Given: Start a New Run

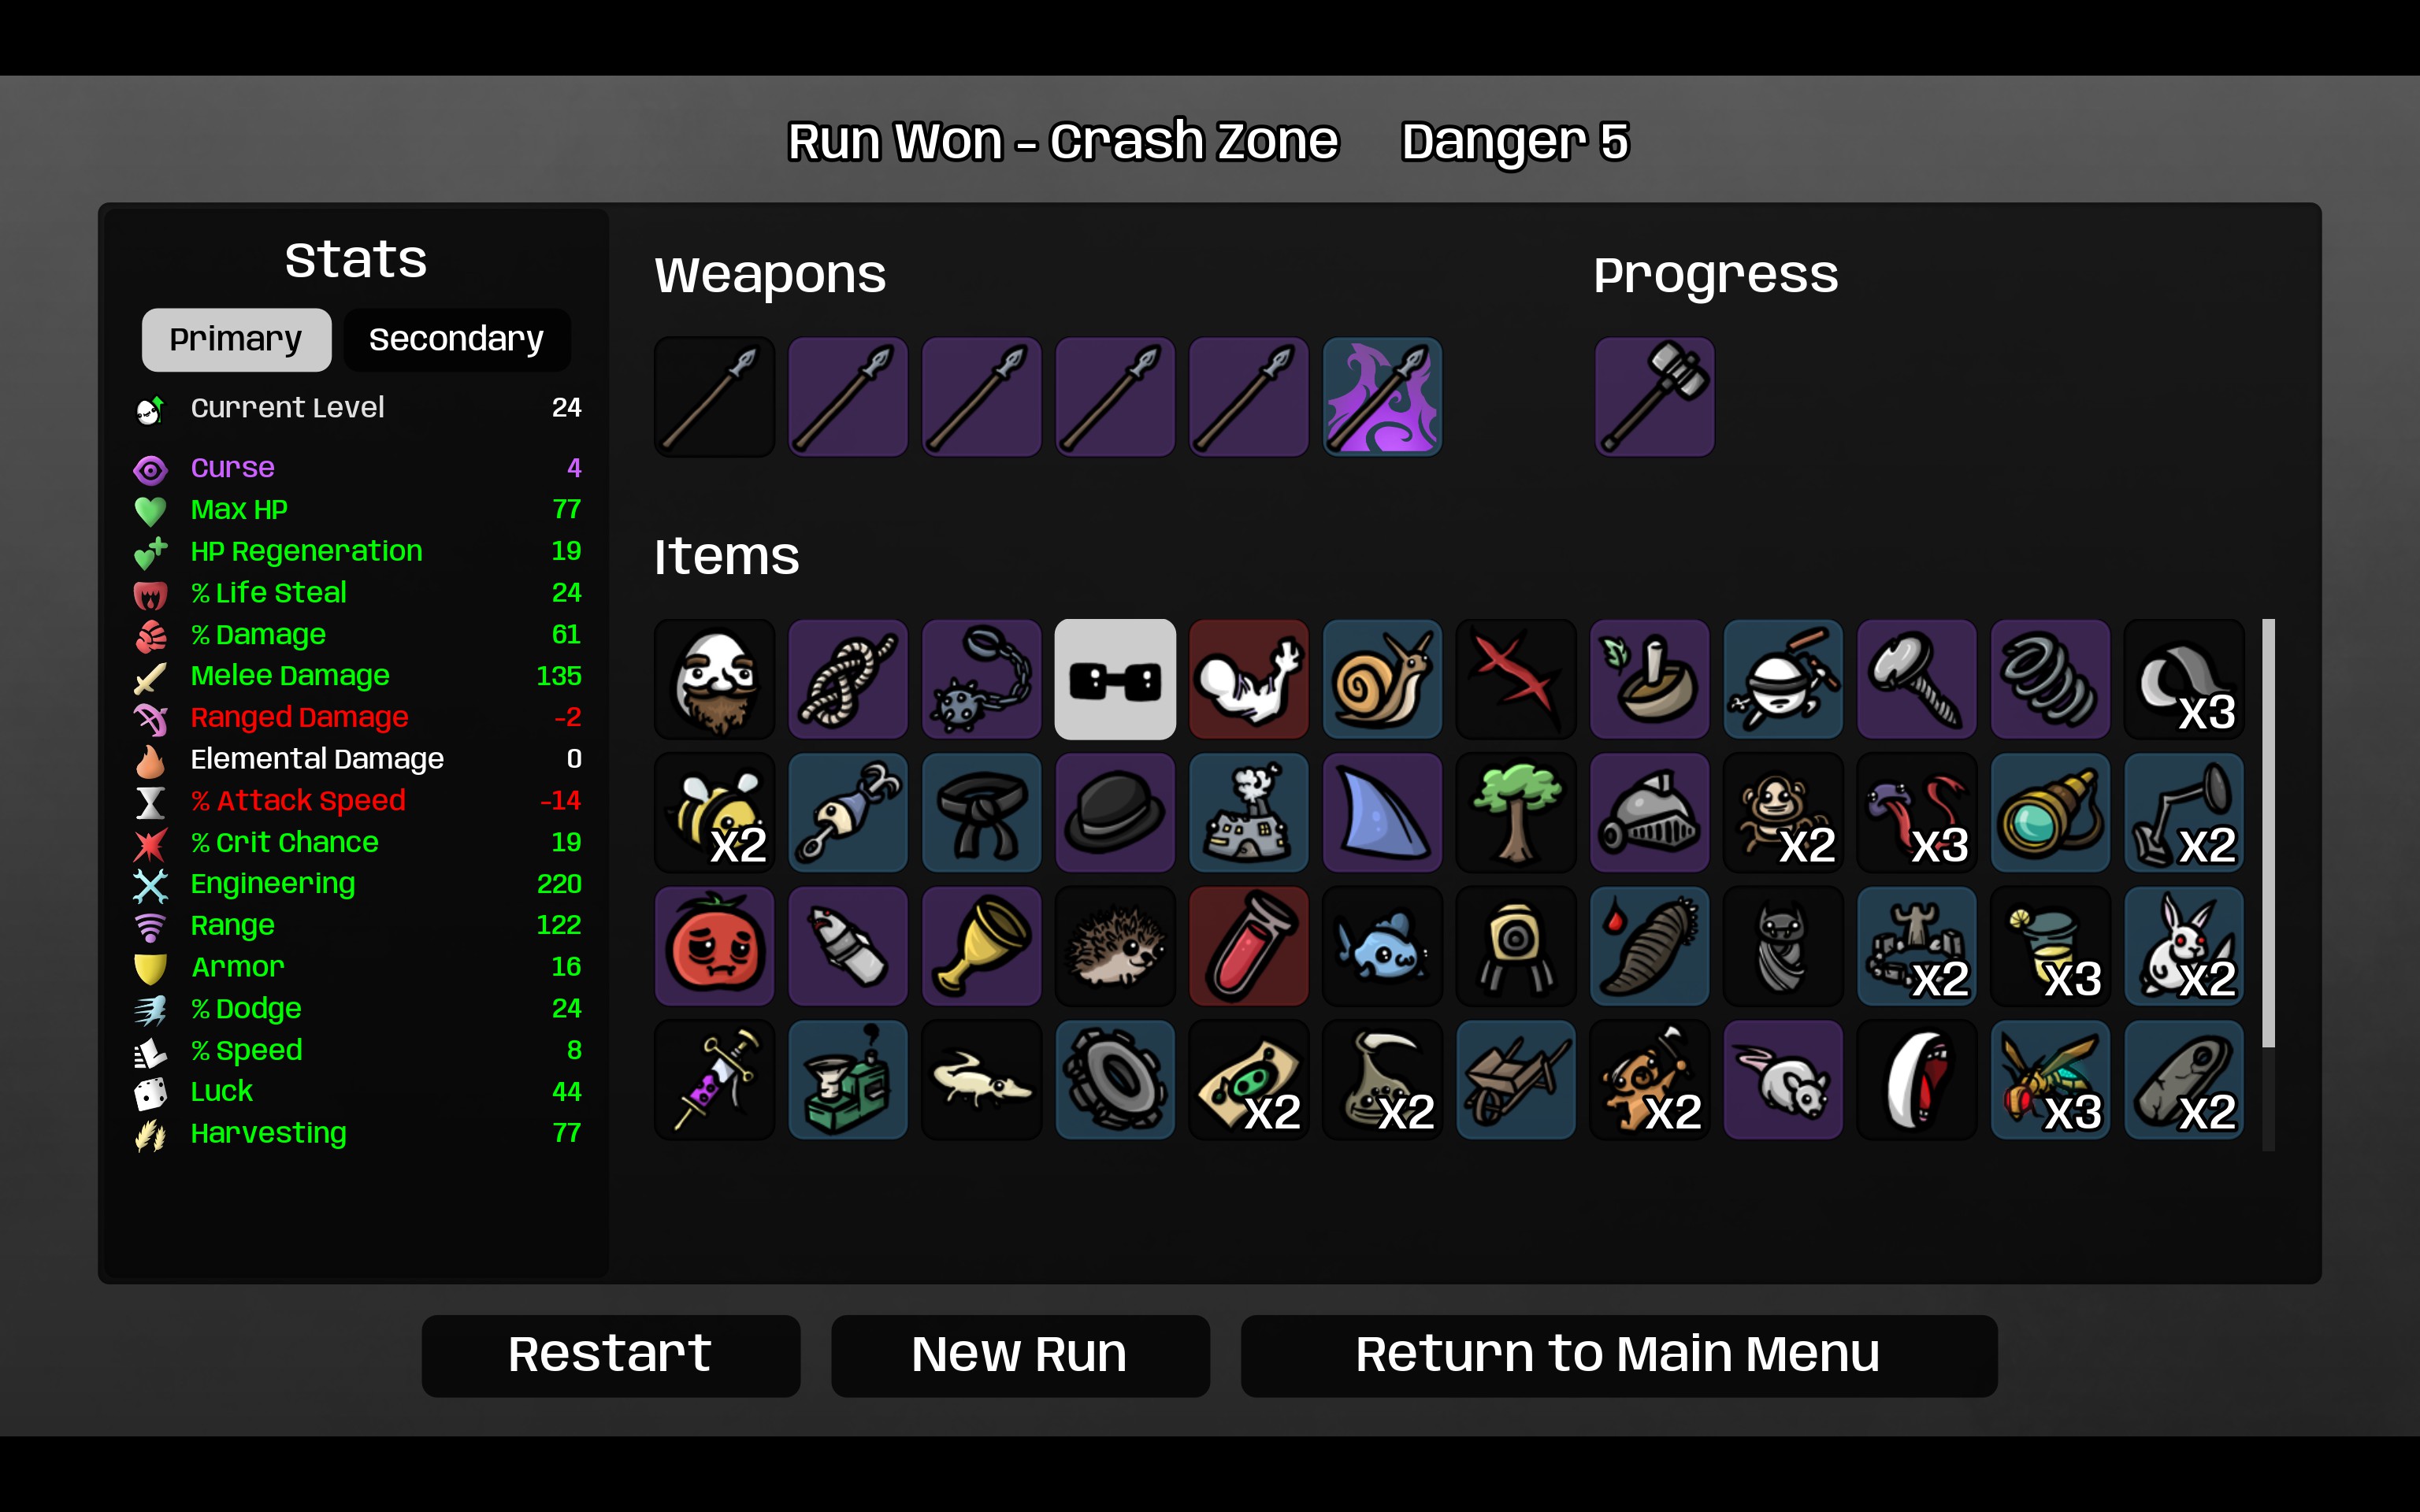Looking at the screenshot, I should [x=1020, y=1355].
